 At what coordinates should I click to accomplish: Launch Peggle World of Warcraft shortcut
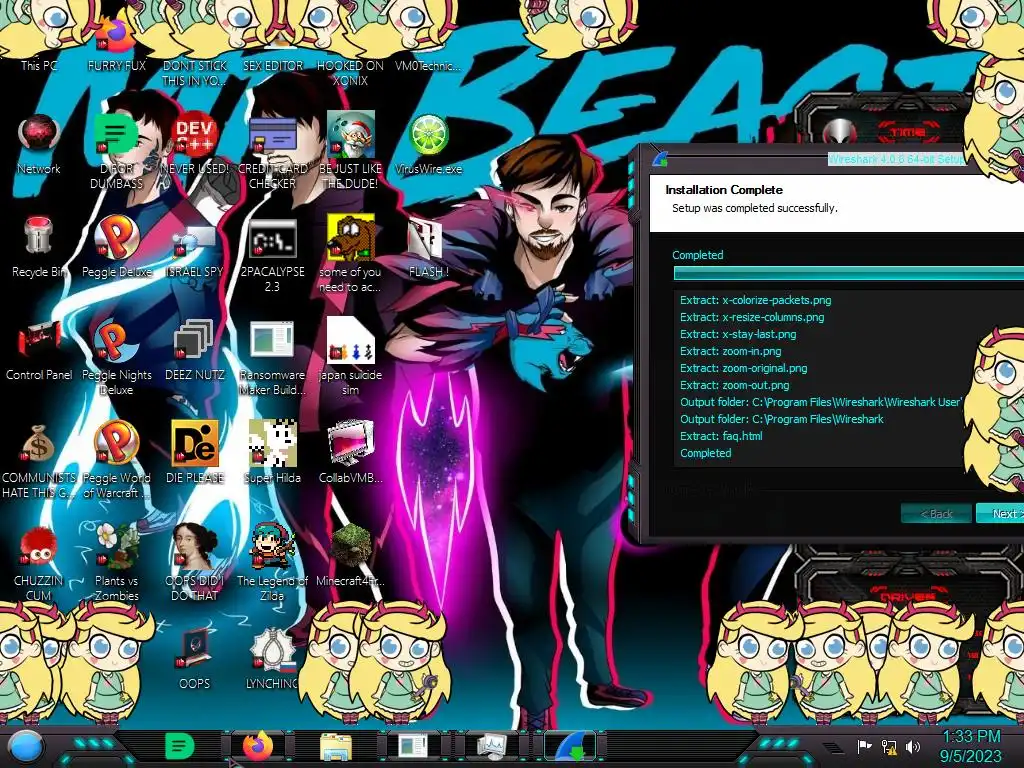tap(116, 458)
